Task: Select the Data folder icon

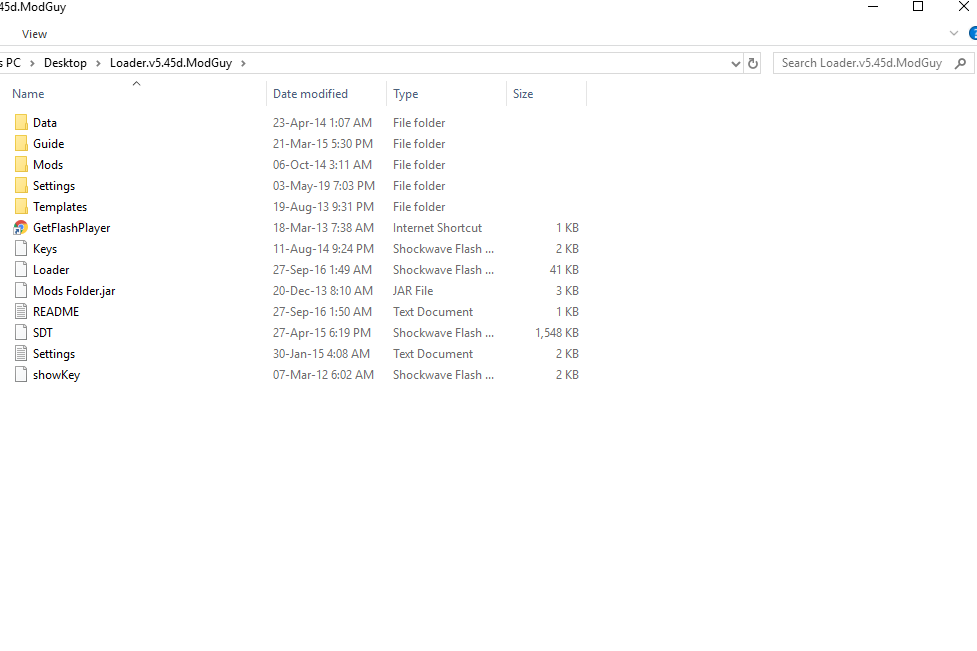Action: pyautogui.click(x=21, y=123)
